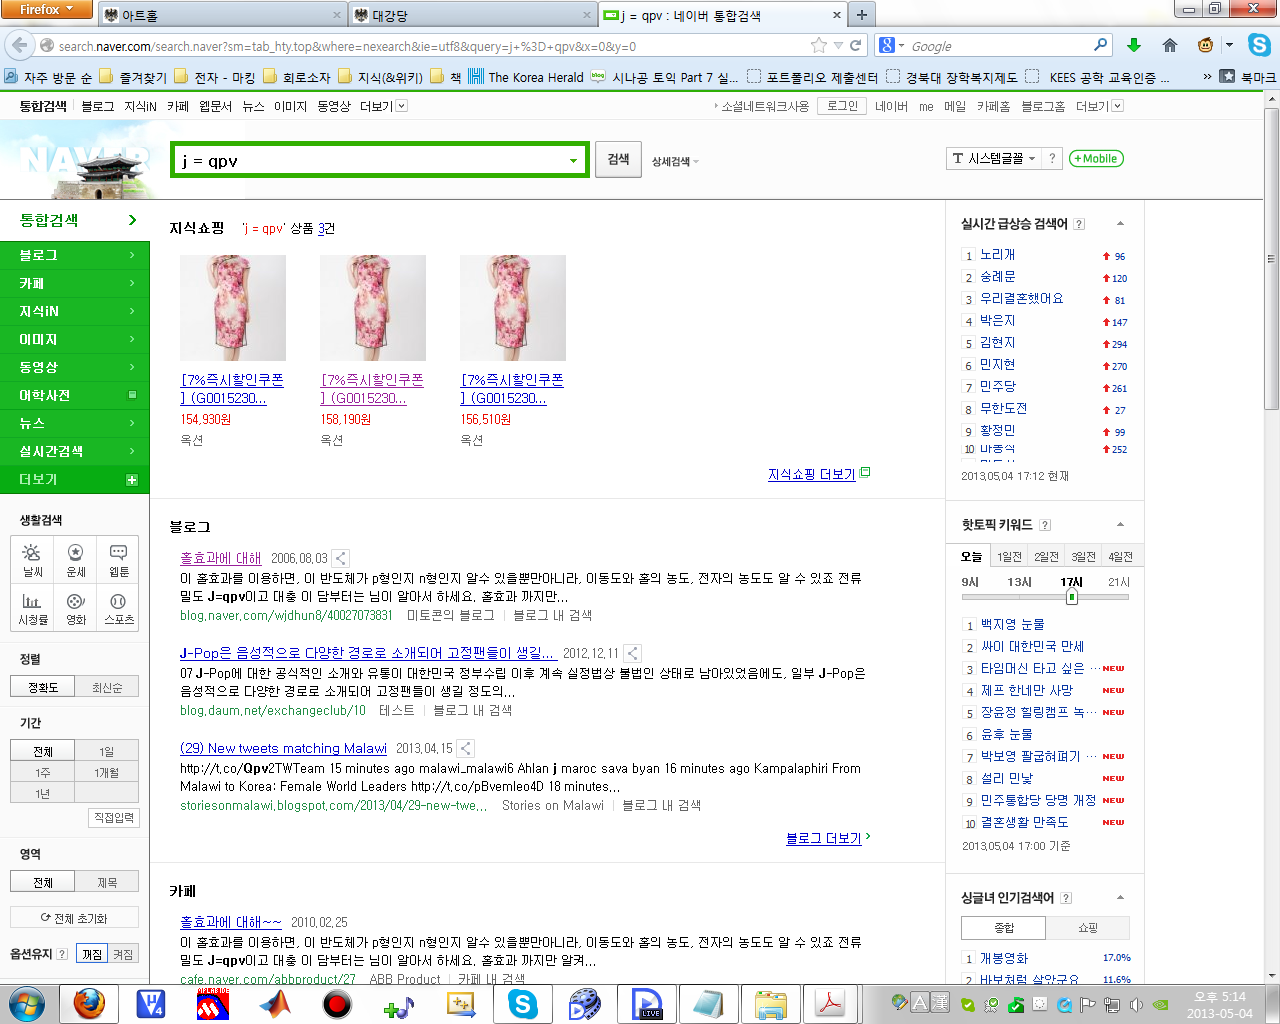Screen dimensions: 1280x1024
Task: Open the 운세 fortune icon
Action: (75, 560)
